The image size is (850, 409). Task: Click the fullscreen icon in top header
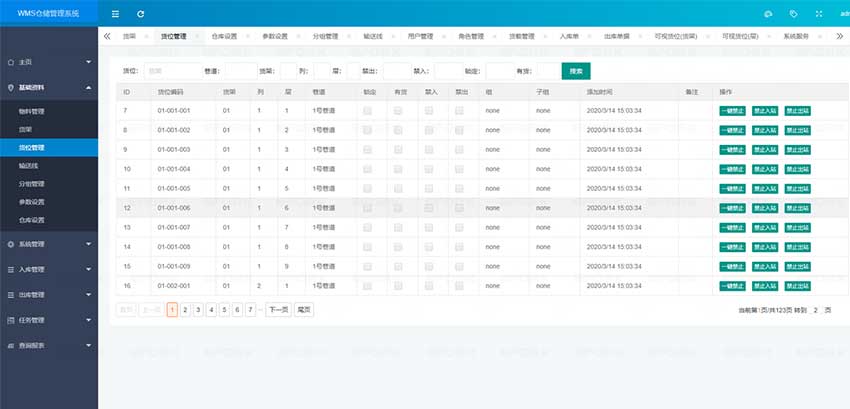click(x=819, y=14)
